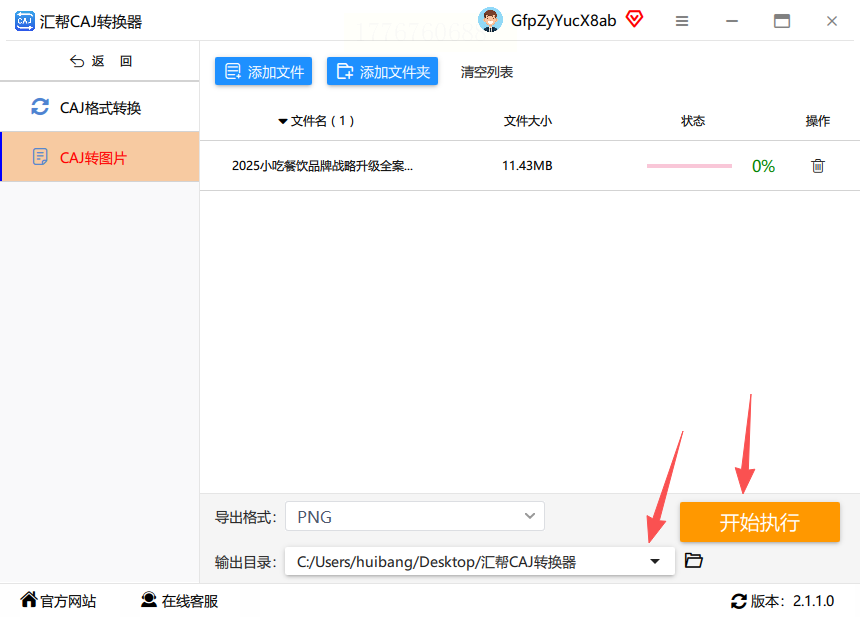Image resolution: width=860 pixels, height=617 pixels.
Task: Switch to CAJ格式转换 tab
Action: [x=100, y=107]
